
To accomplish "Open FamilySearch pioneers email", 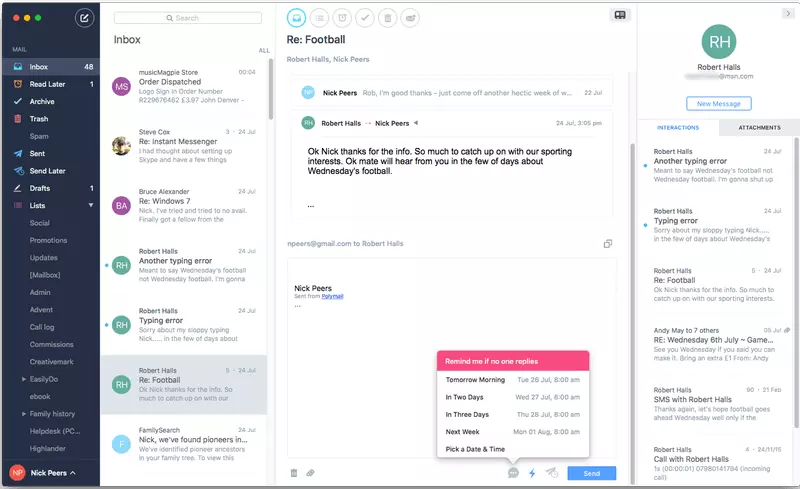I will pos(184,444).
